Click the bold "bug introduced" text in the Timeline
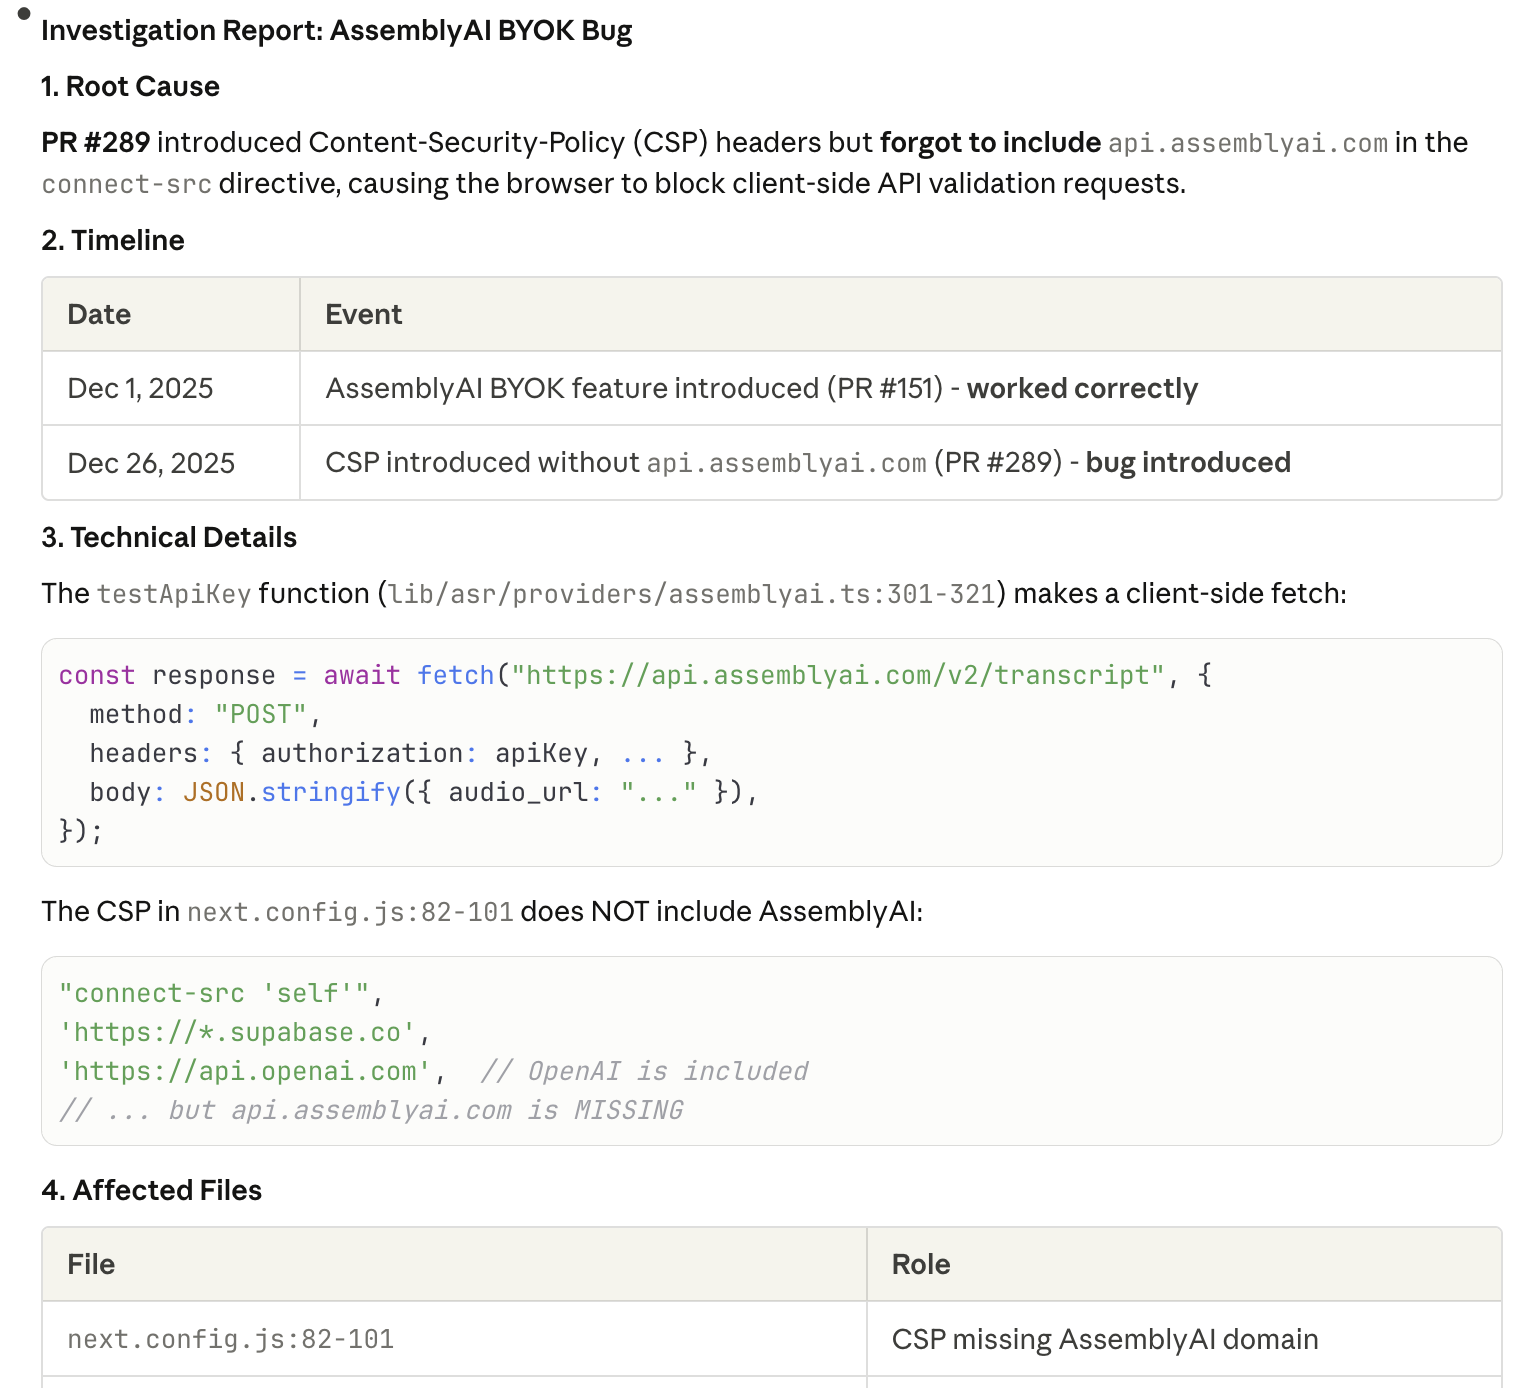Image resolution: width=1538 pixels, height=1388 pixels. pos(1187,463)
